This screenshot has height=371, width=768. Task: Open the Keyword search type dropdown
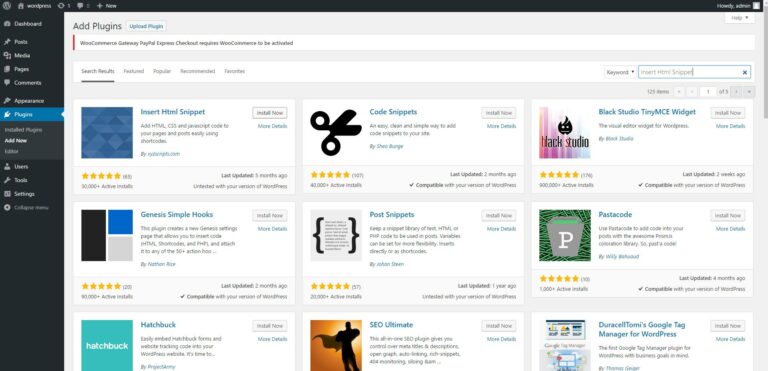(x=620, y=73)
